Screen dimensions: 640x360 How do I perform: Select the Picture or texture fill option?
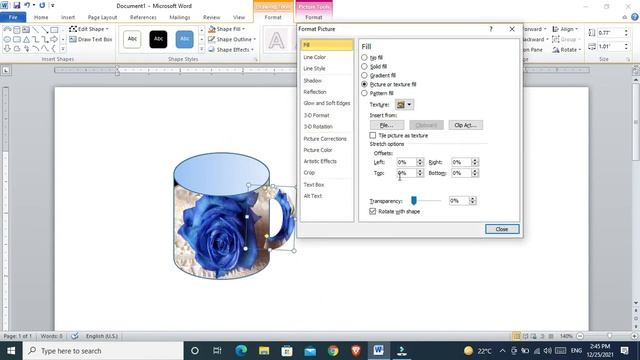[364, 84]
